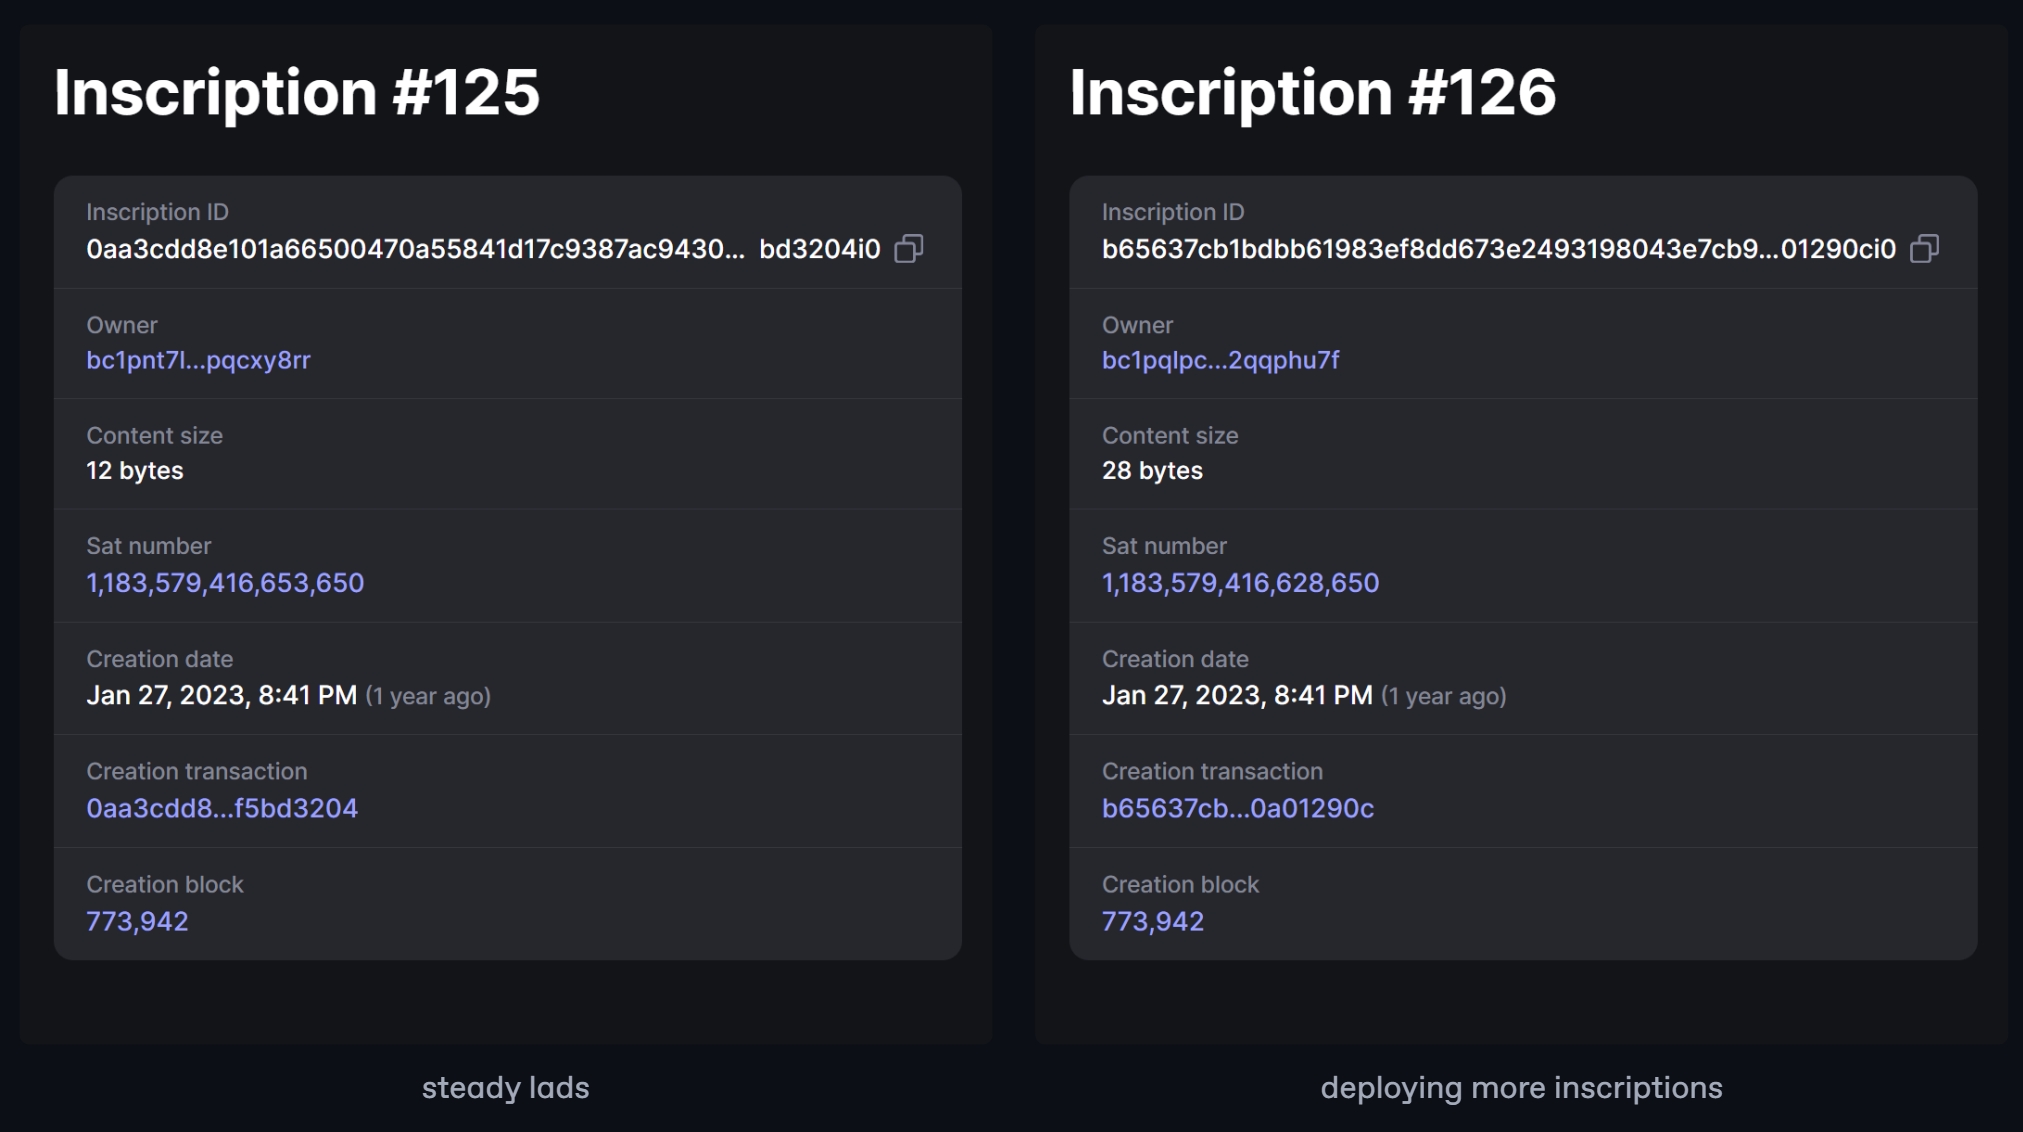Viewport: 2023px width, 1132px height.
Task: Copy the Inscription #126 ID
Action: [1924, 249]
